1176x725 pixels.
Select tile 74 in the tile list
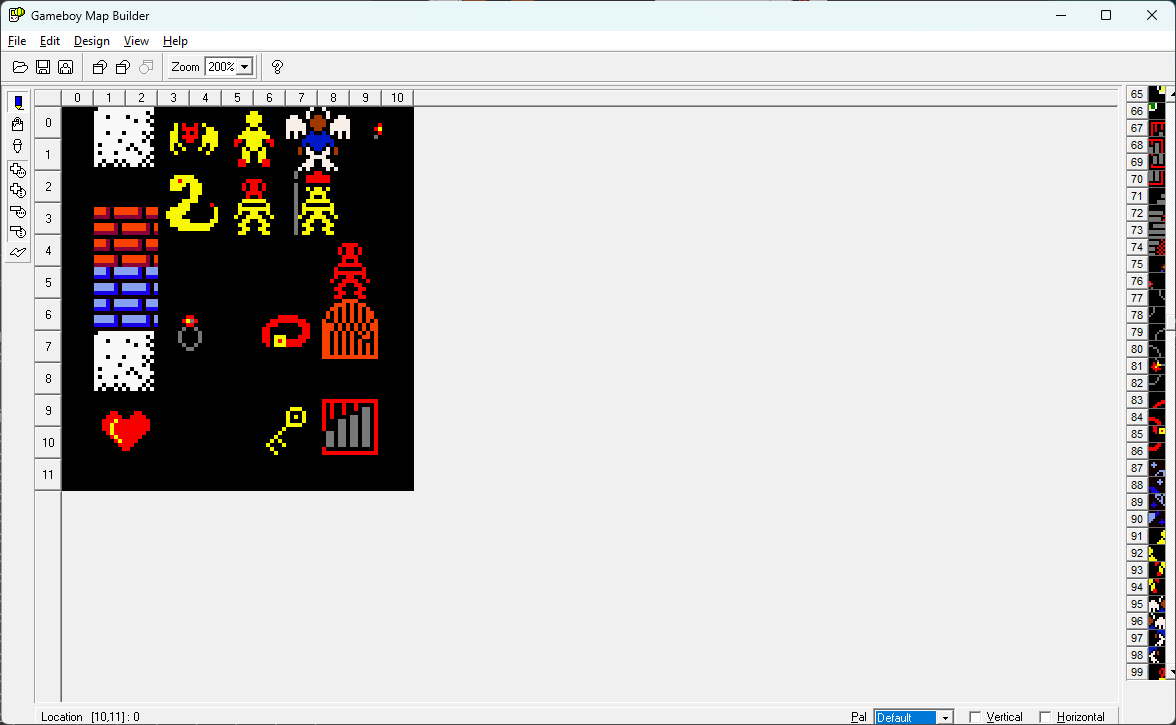1145,247
